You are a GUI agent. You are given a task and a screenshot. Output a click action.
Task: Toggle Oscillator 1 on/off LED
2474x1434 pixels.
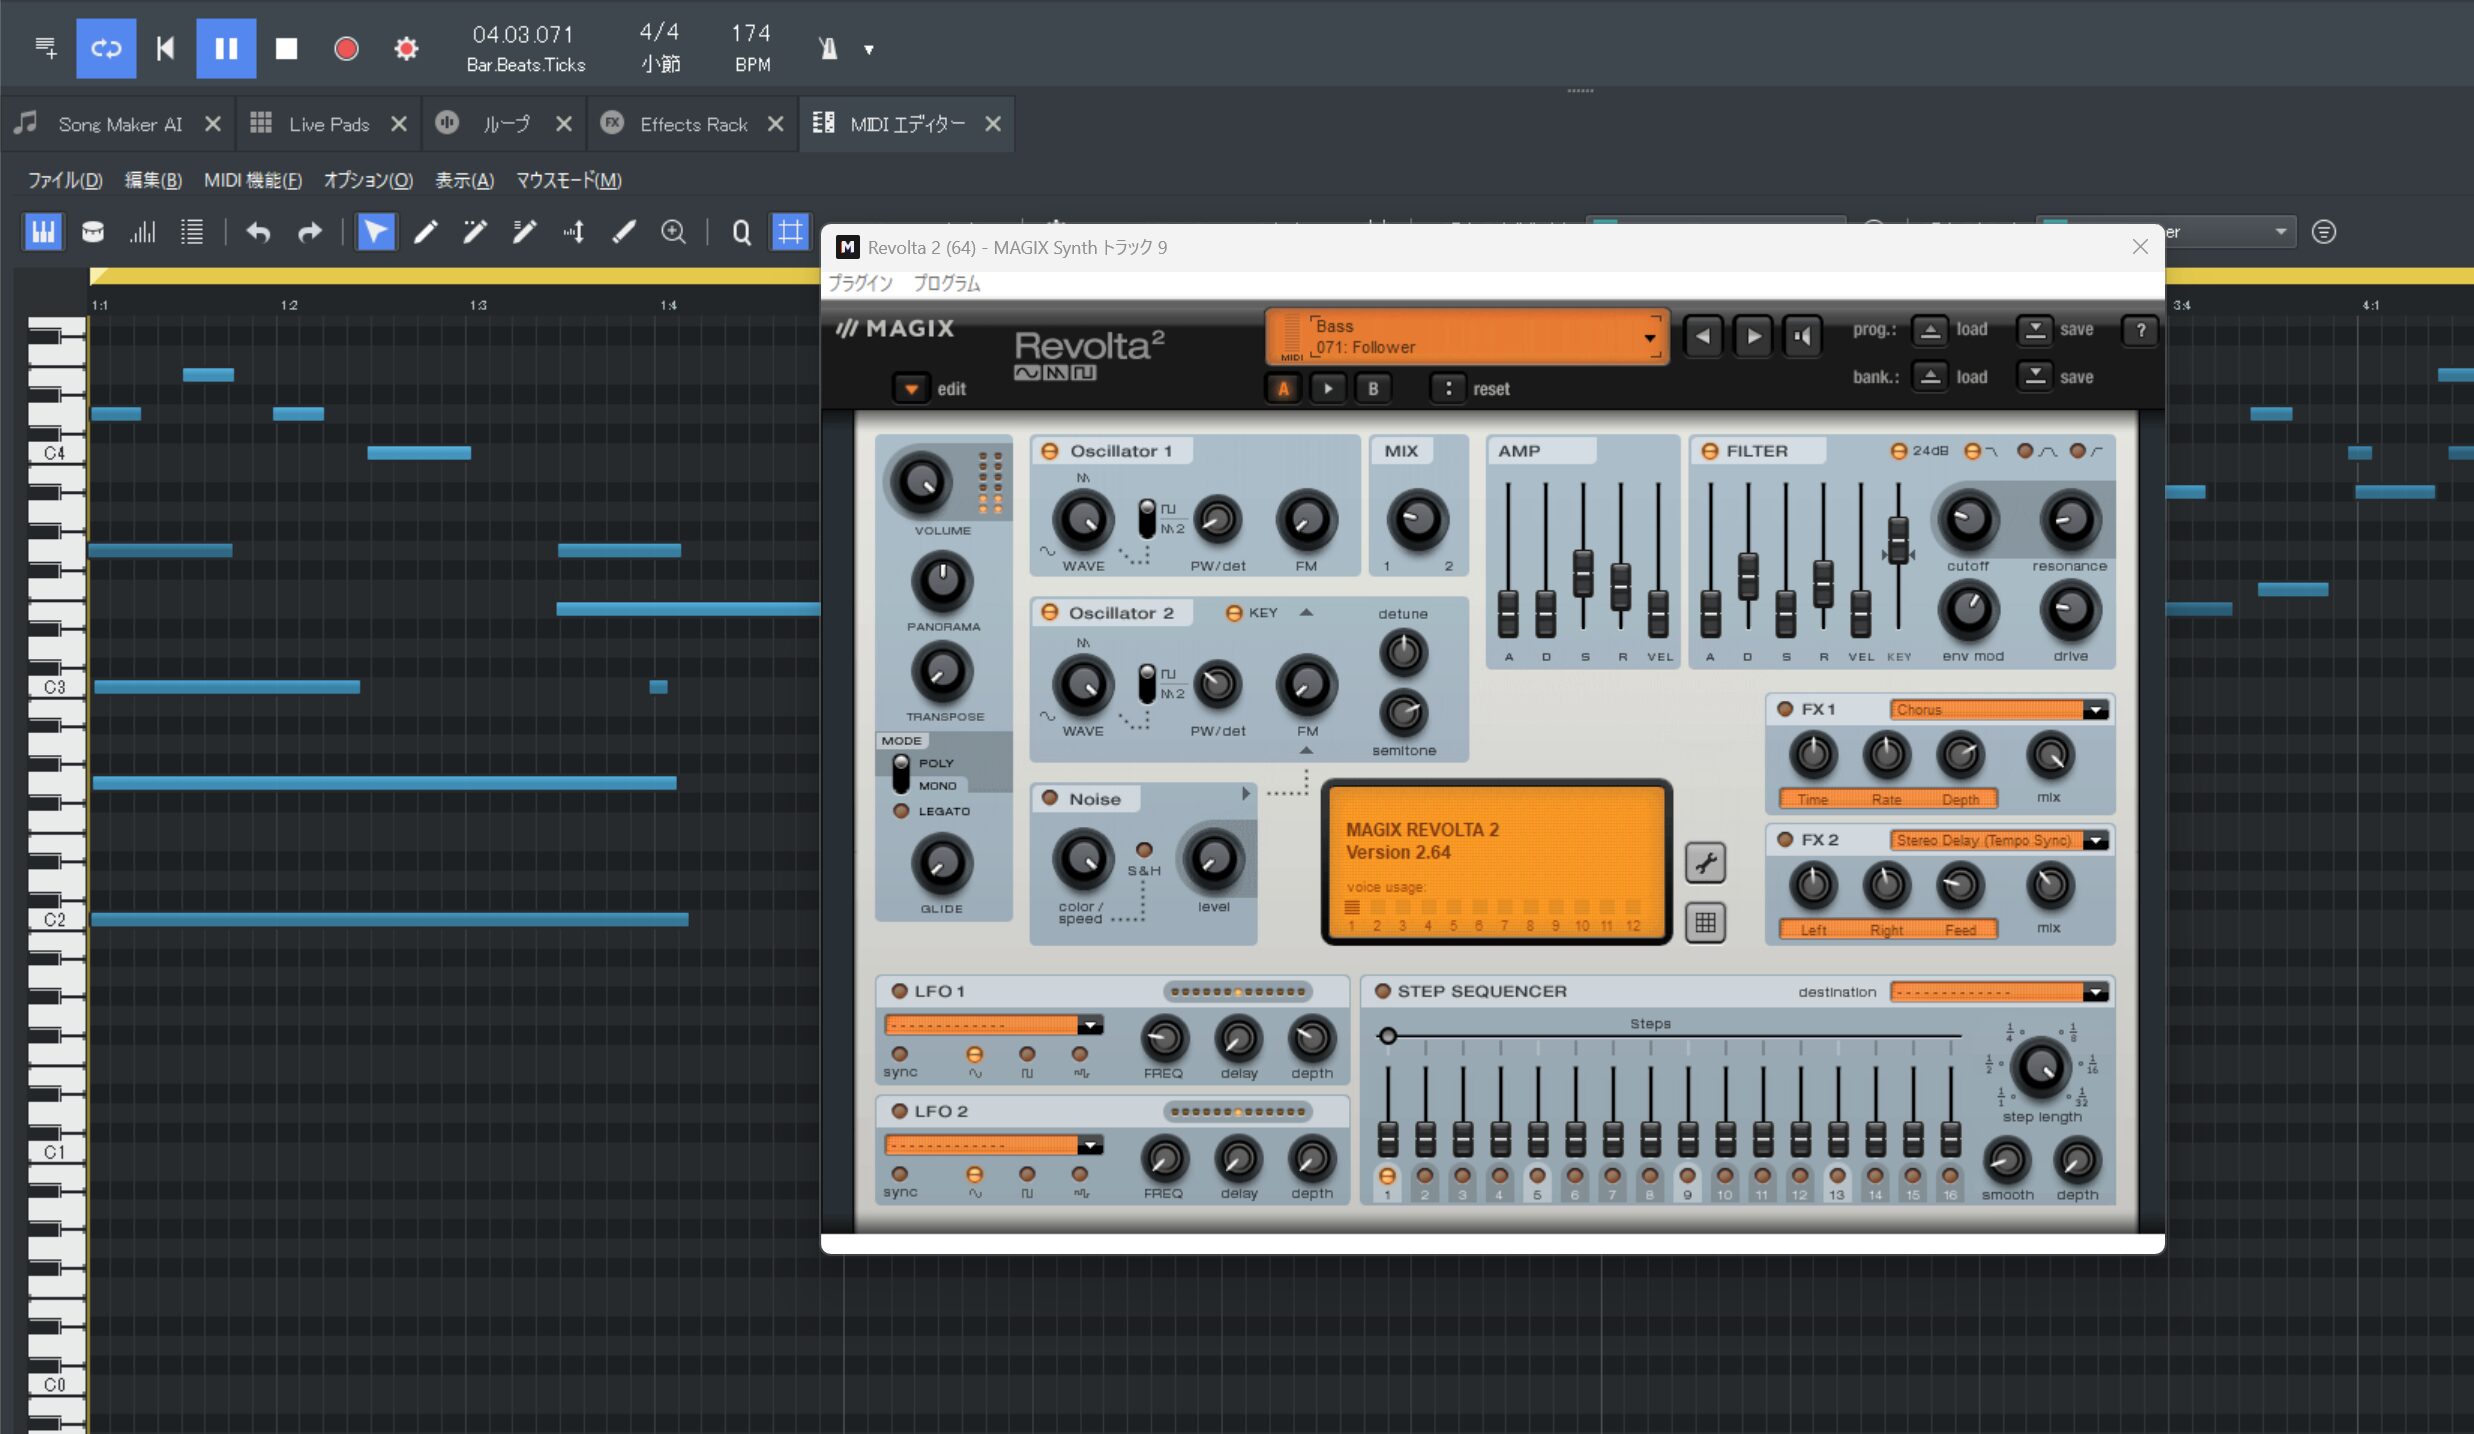1050,451
